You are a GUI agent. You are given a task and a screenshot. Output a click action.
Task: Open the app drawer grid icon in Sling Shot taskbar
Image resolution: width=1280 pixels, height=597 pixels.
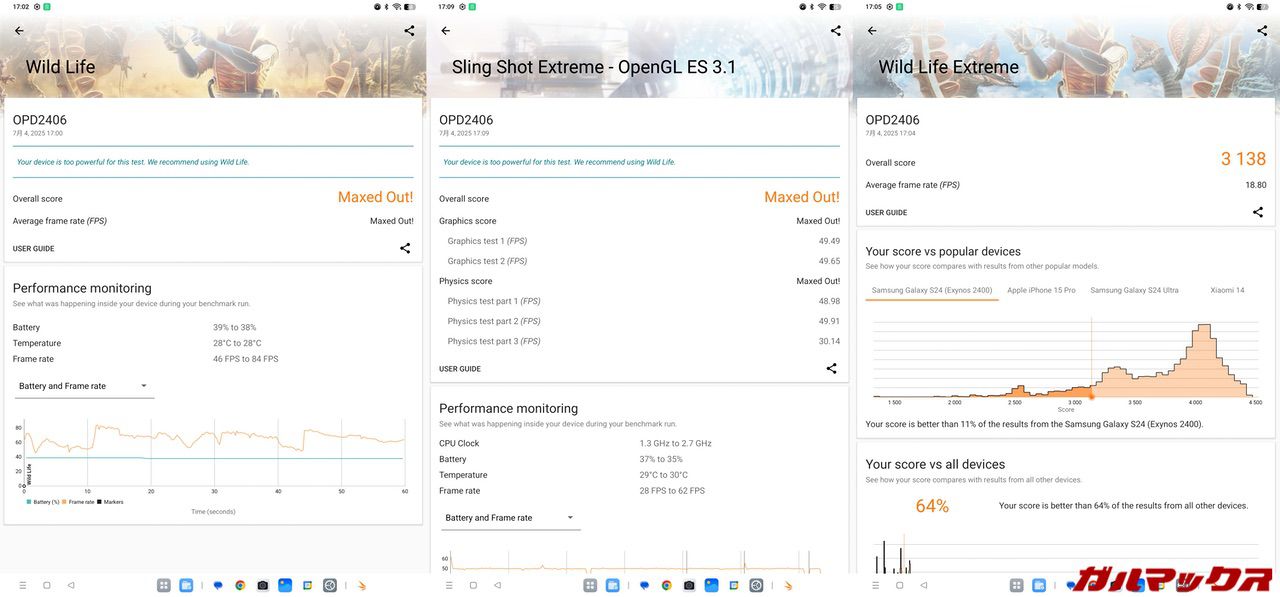point(590,585)
